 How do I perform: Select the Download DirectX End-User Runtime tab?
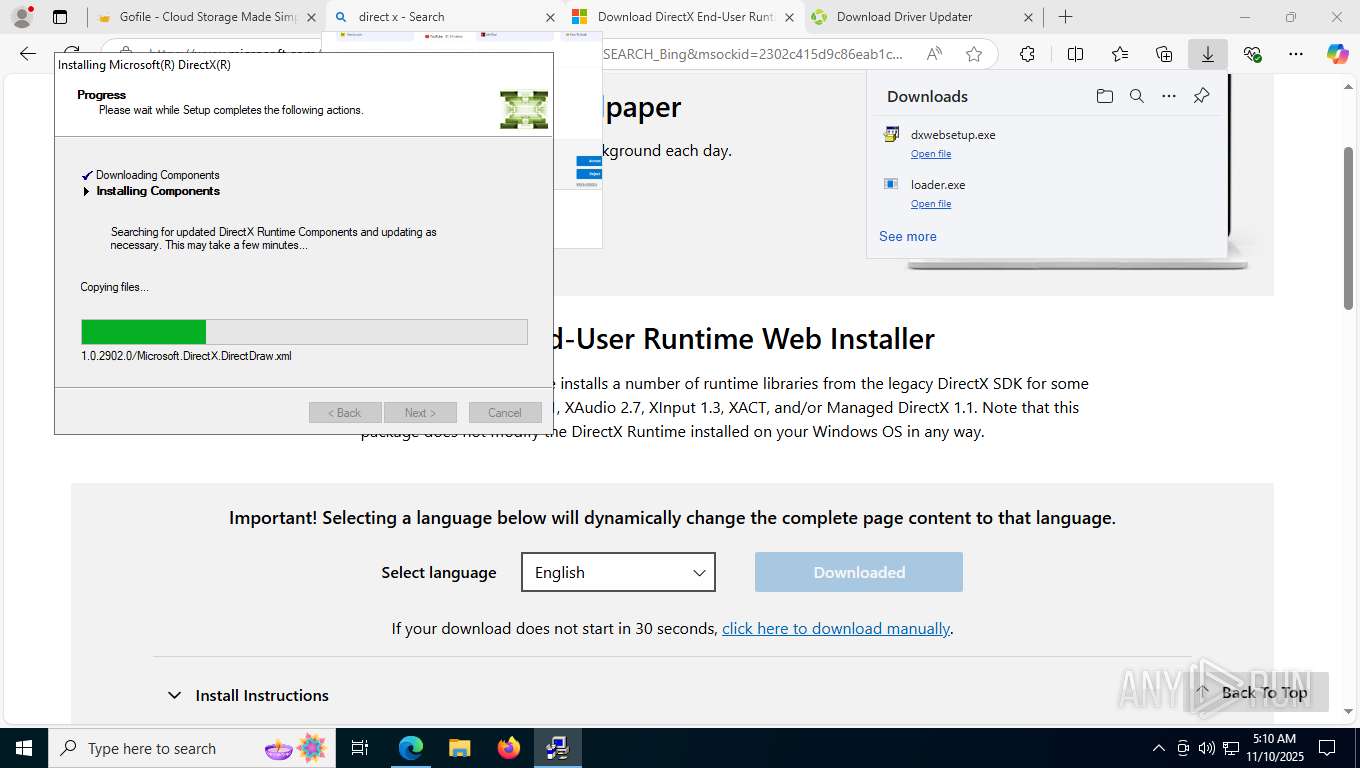685,17
